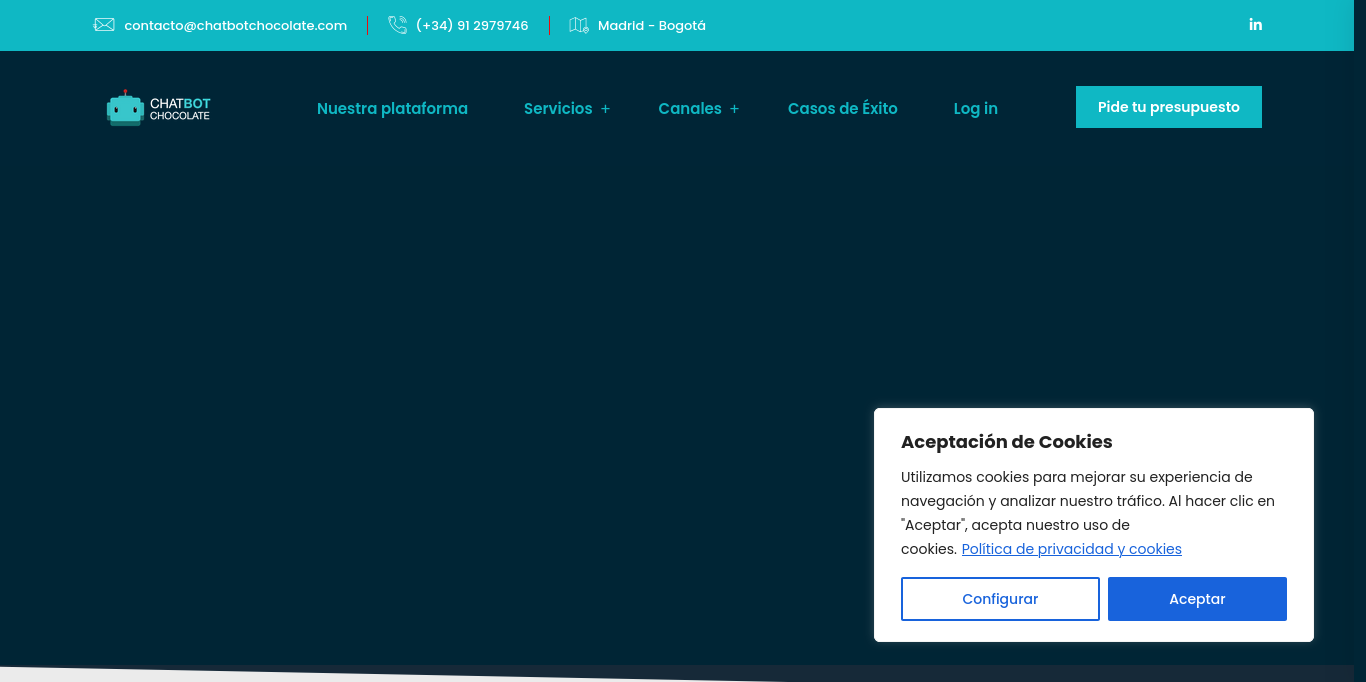The width and height of the screenshot is (1366, 682).
Task: Click the (+34) 91 2979746 phone number
Action: [x=472, y=26]
